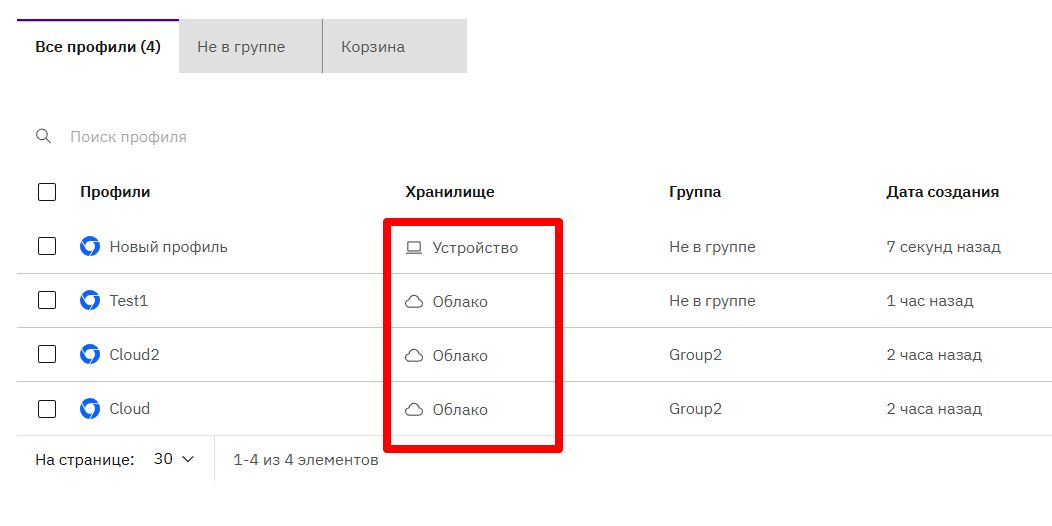Click Не в группе cell for Новый профиль
This screenshot has width=1052, height=526.
point(712,247)
